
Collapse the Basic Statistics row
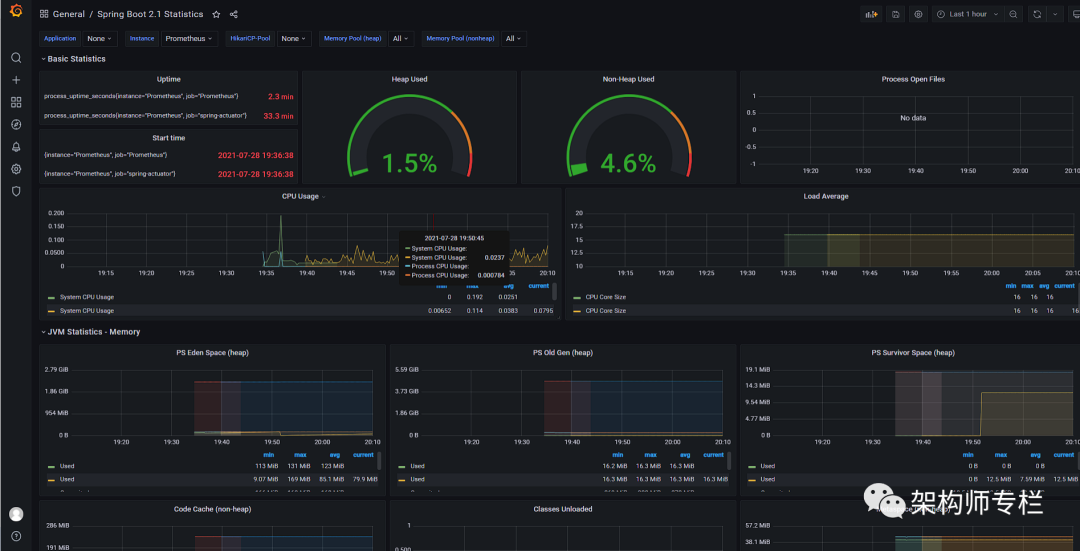tap(74, 59)
